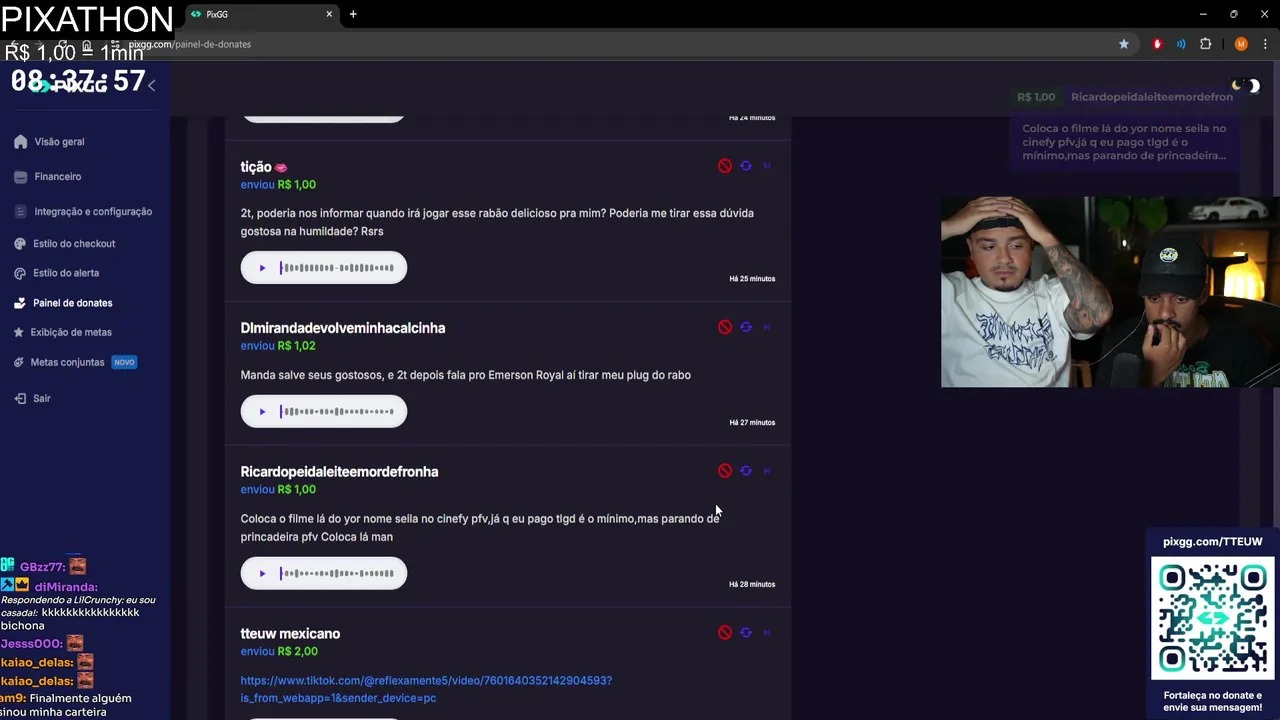1280x720 pixels.
Task: Open the Chrome three-dot menu
Action: pos(1264,44)
